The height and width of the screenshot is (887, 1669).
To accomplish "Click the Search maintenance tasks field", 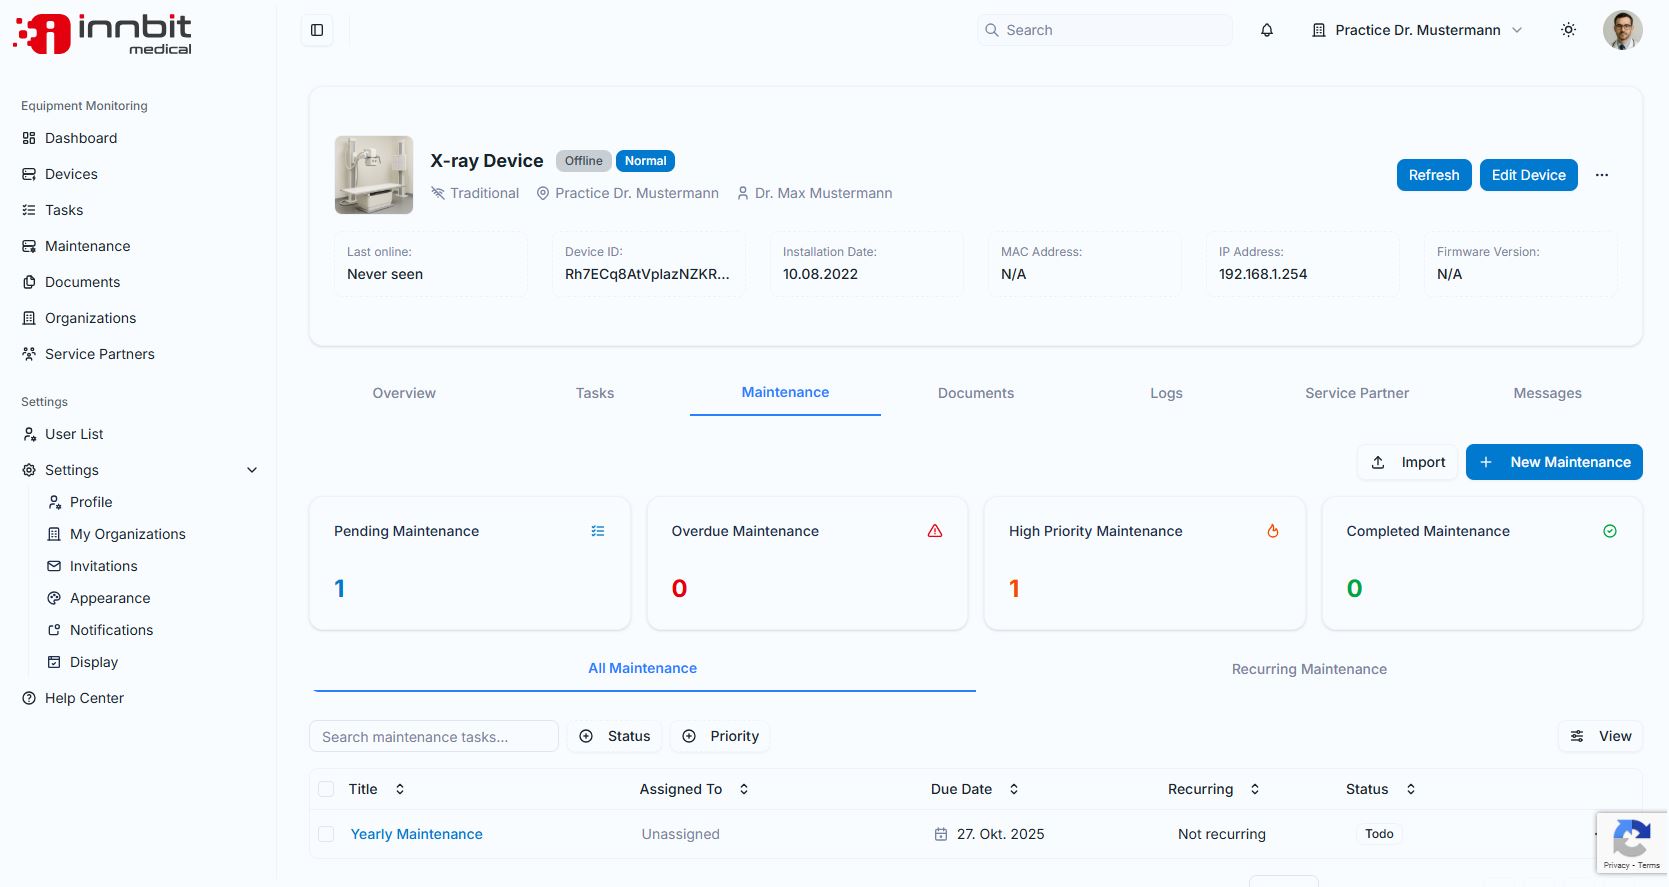I will pyautogui.click(x=433, y=737).
